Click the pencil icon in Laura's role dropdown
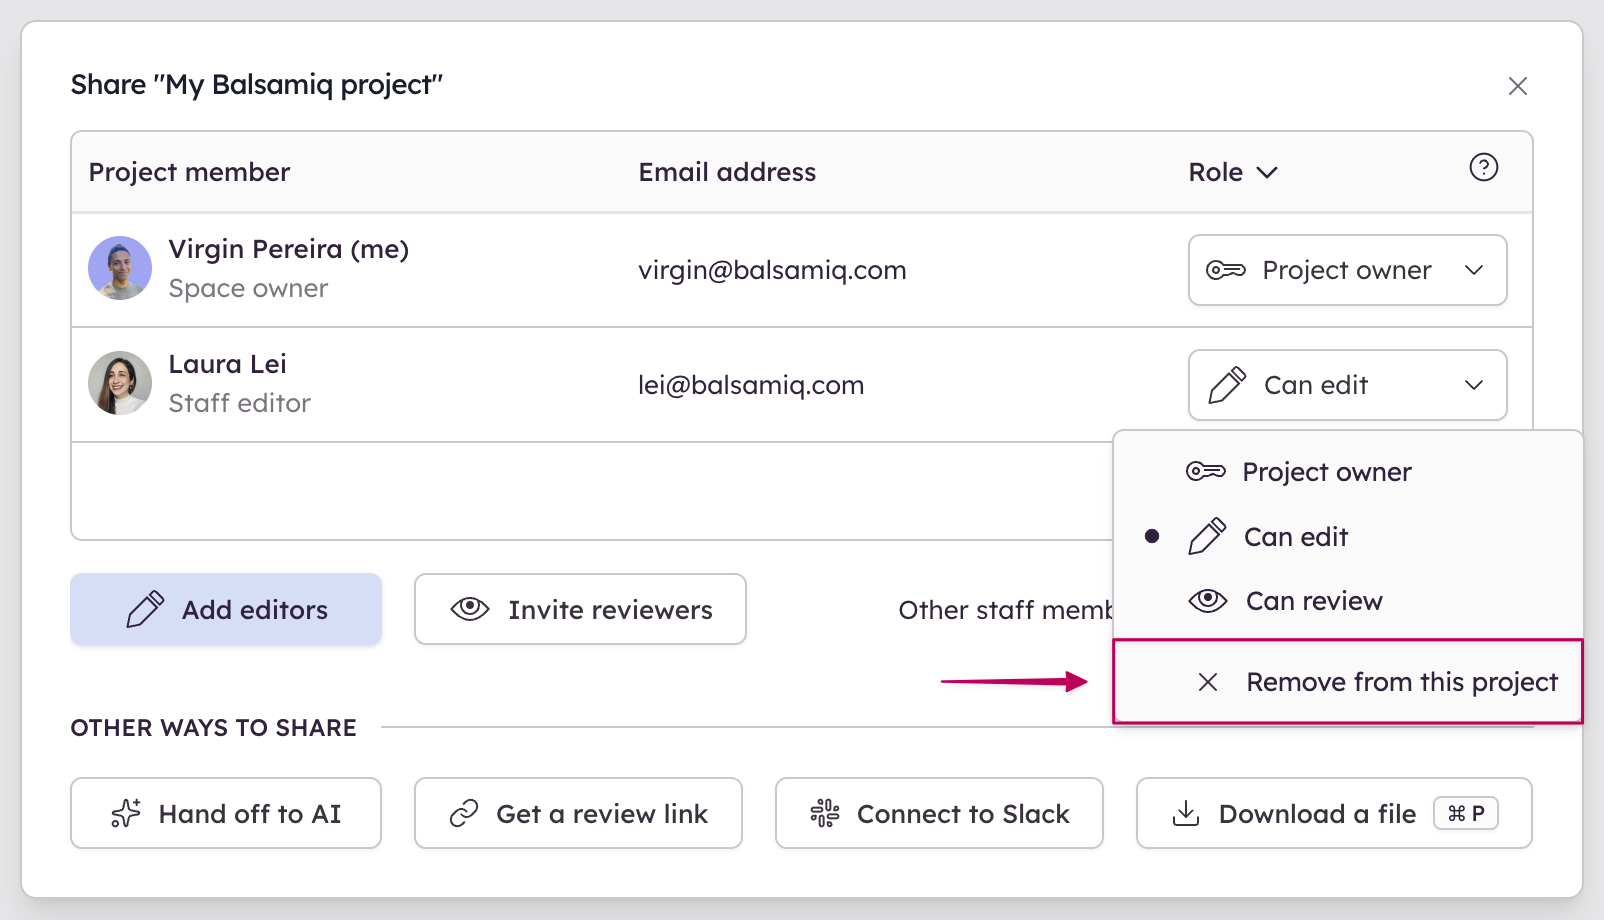The image size is (1604, 920). (x=1227, y=385)
